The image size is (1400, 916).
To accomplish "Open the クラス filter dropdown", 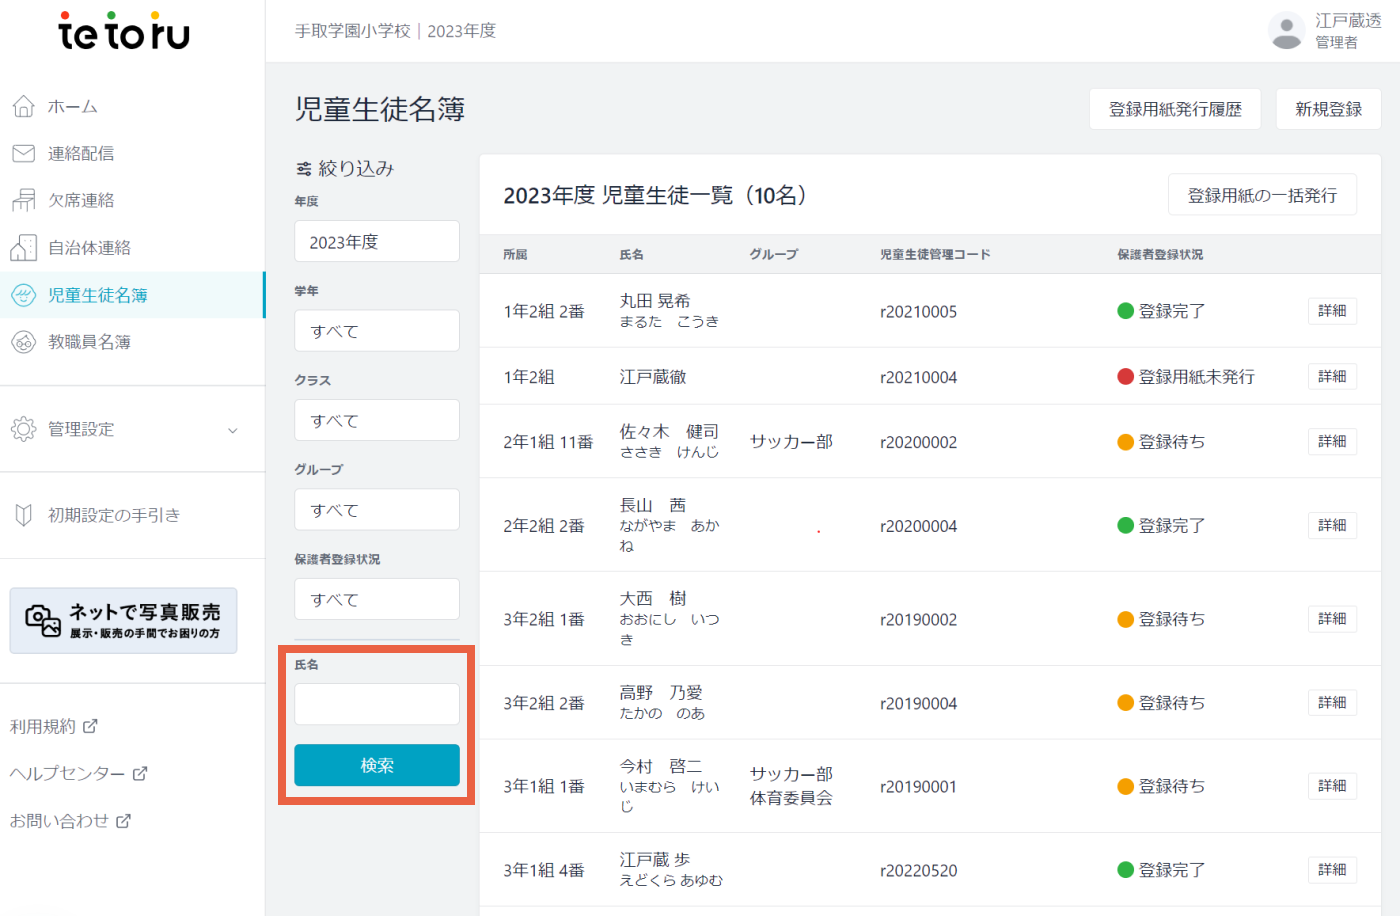I will coord(377,420).
